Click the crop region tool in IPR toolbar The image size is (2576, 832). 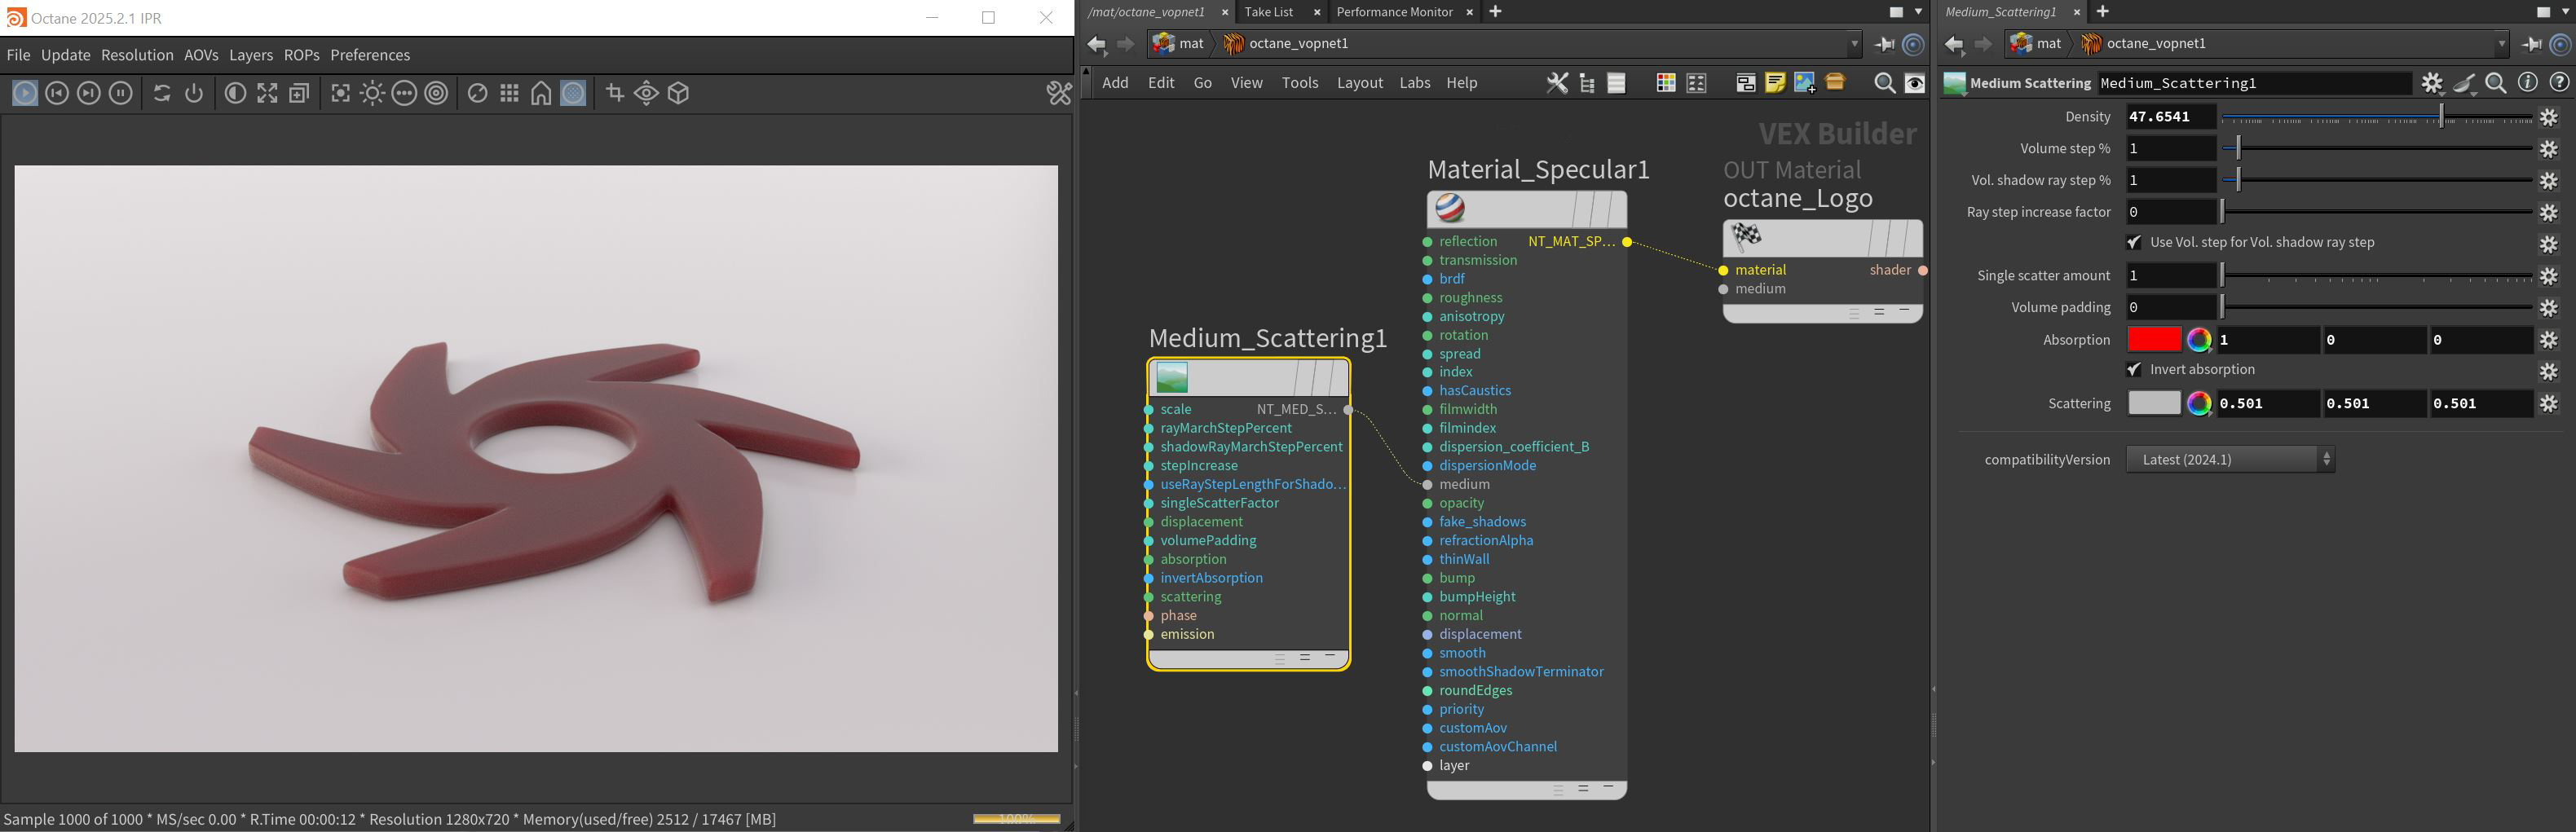click(615, 93)
